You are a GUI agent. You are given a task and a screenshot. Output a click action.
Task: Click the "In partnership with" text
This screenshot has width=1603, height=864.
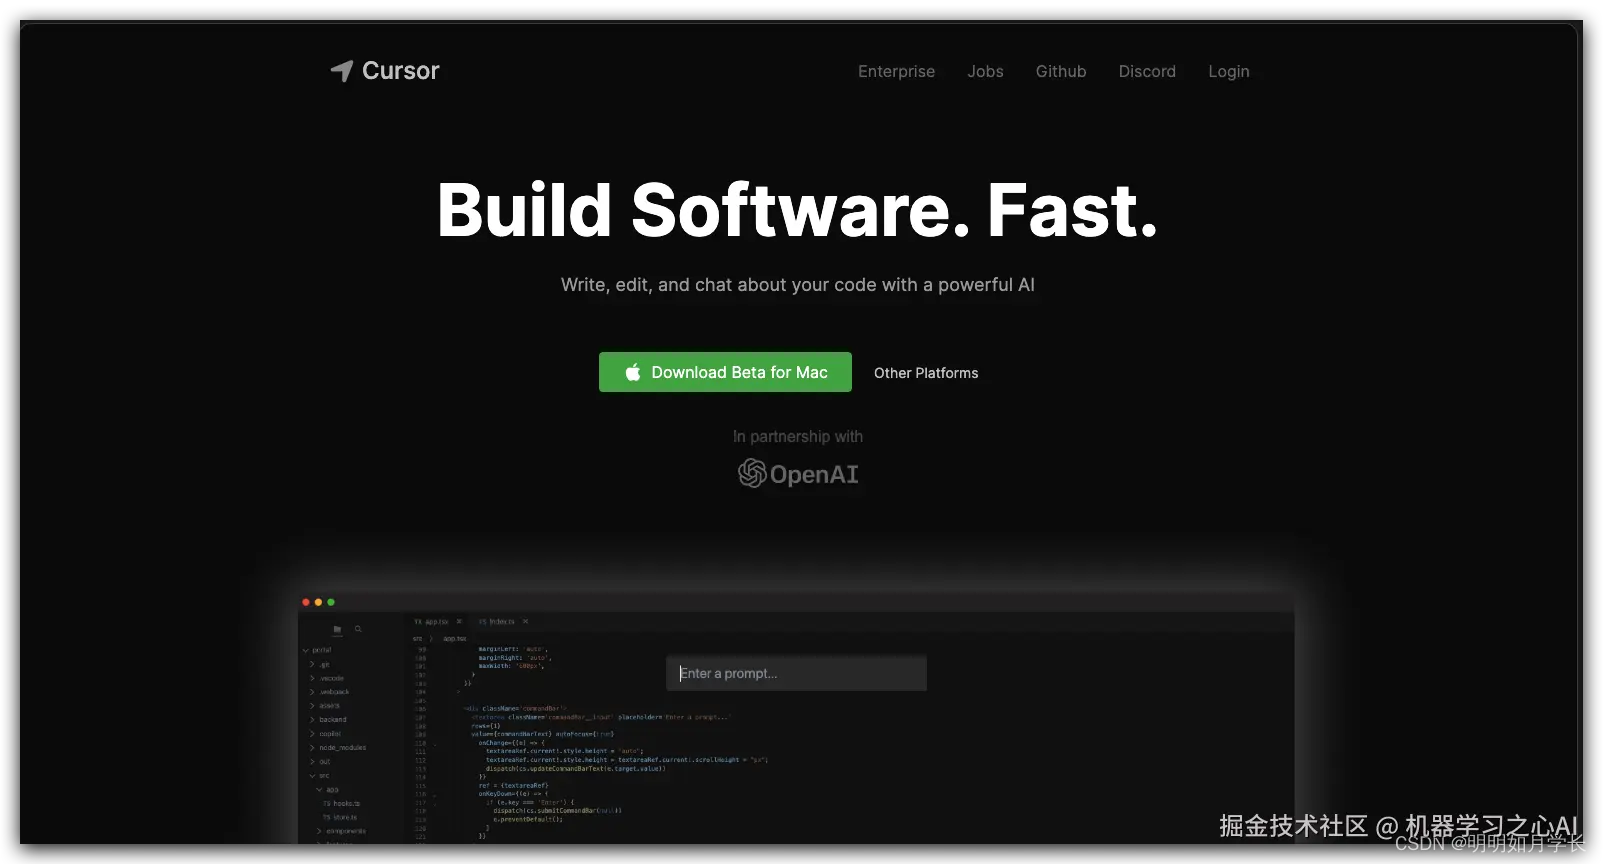798,437
